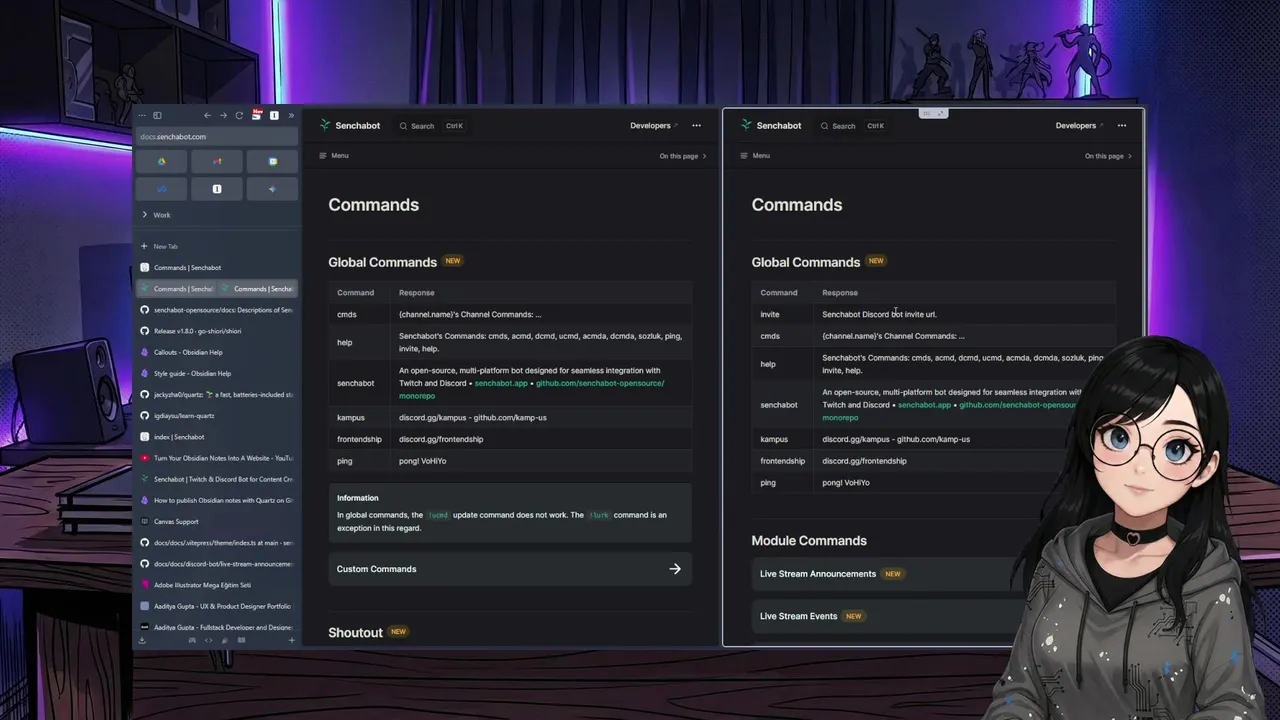Open How to publish Obsidian notes tab
1280x720 pixels.
point(217,500)
